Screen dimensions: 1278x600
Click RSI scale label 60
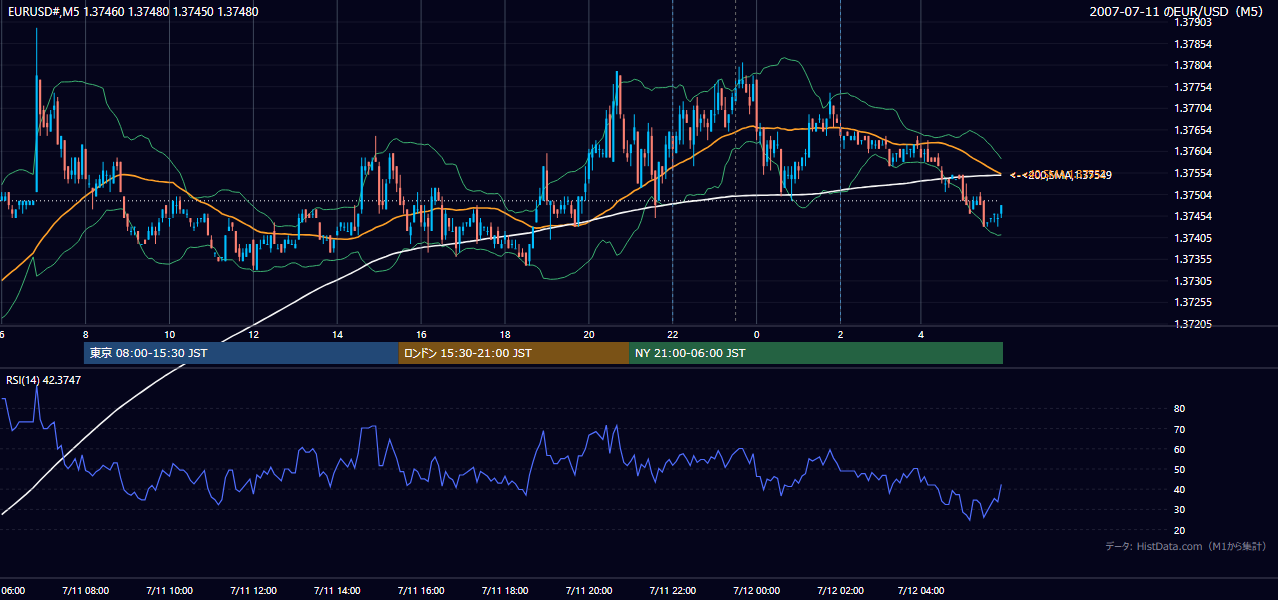coord(1179,449)
